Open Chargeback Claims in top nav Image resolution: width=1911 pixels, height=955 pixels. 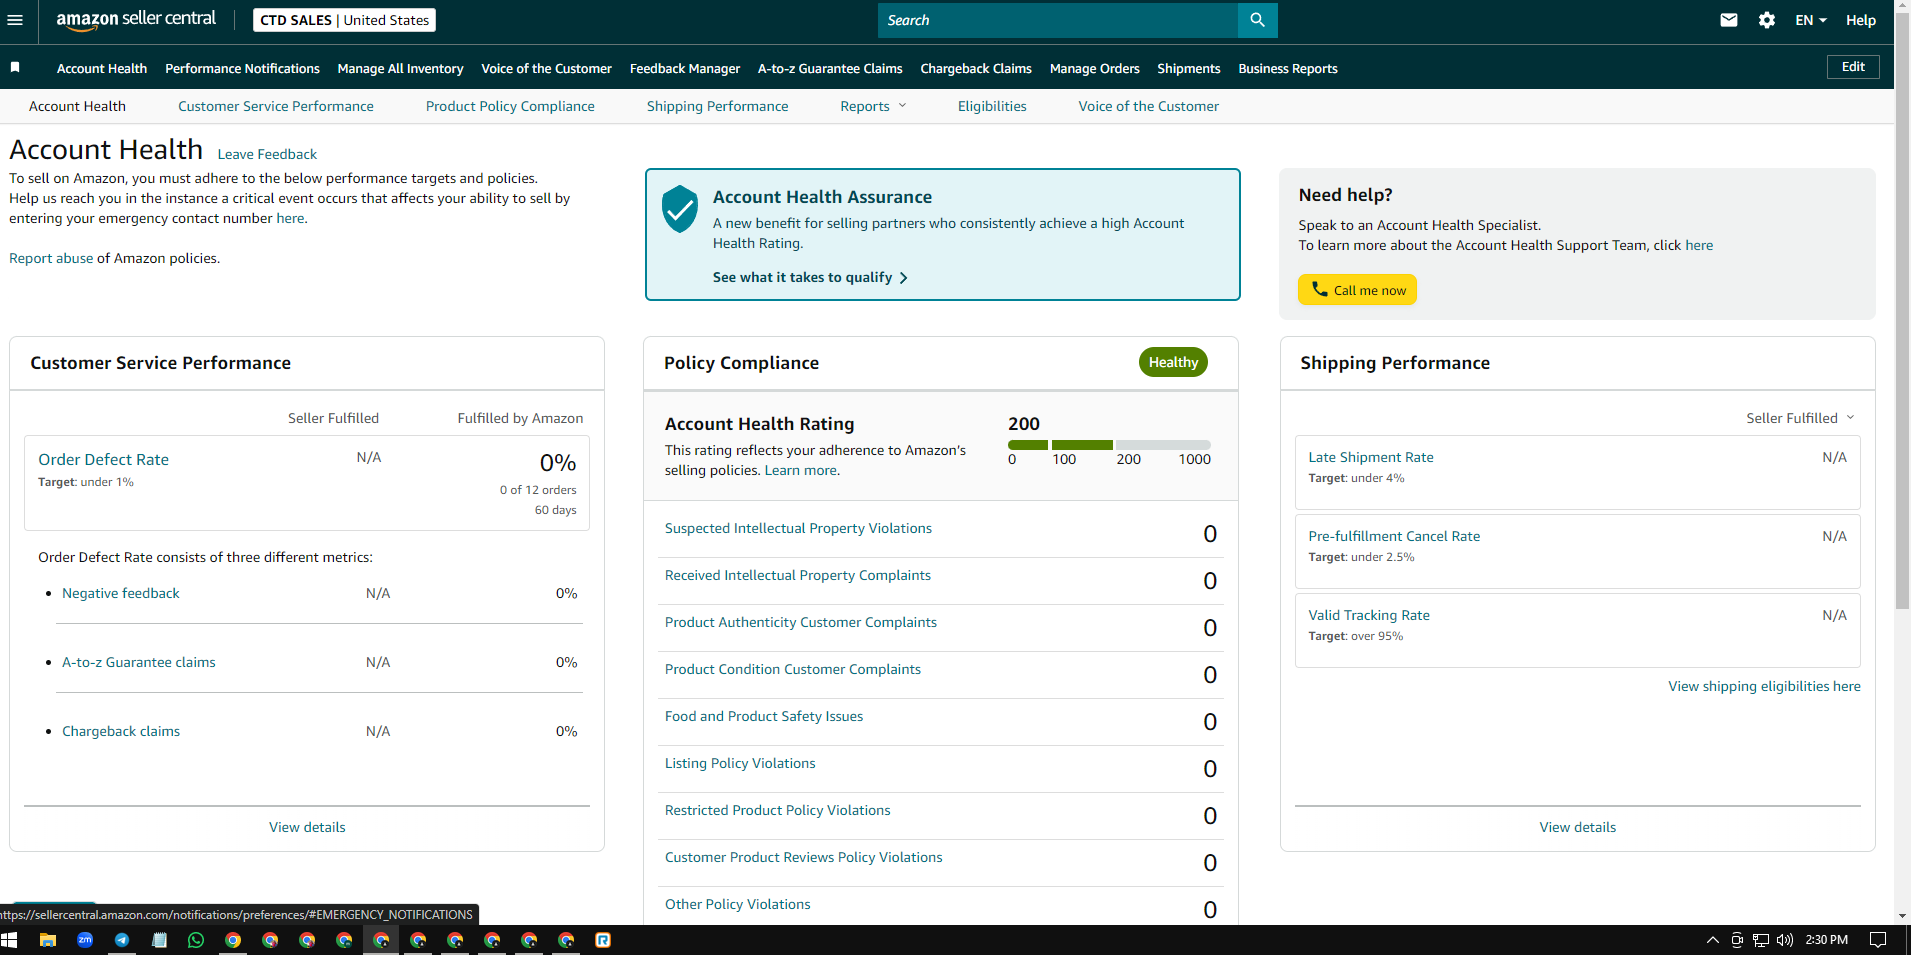coord(976,68)
